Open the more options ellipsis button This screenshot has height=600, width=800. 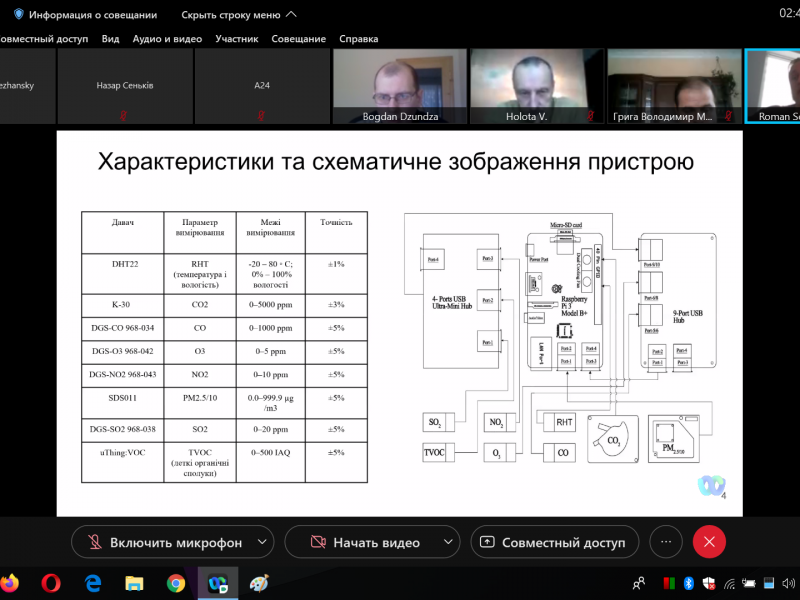pyautogui.click(x=665, y=542)
